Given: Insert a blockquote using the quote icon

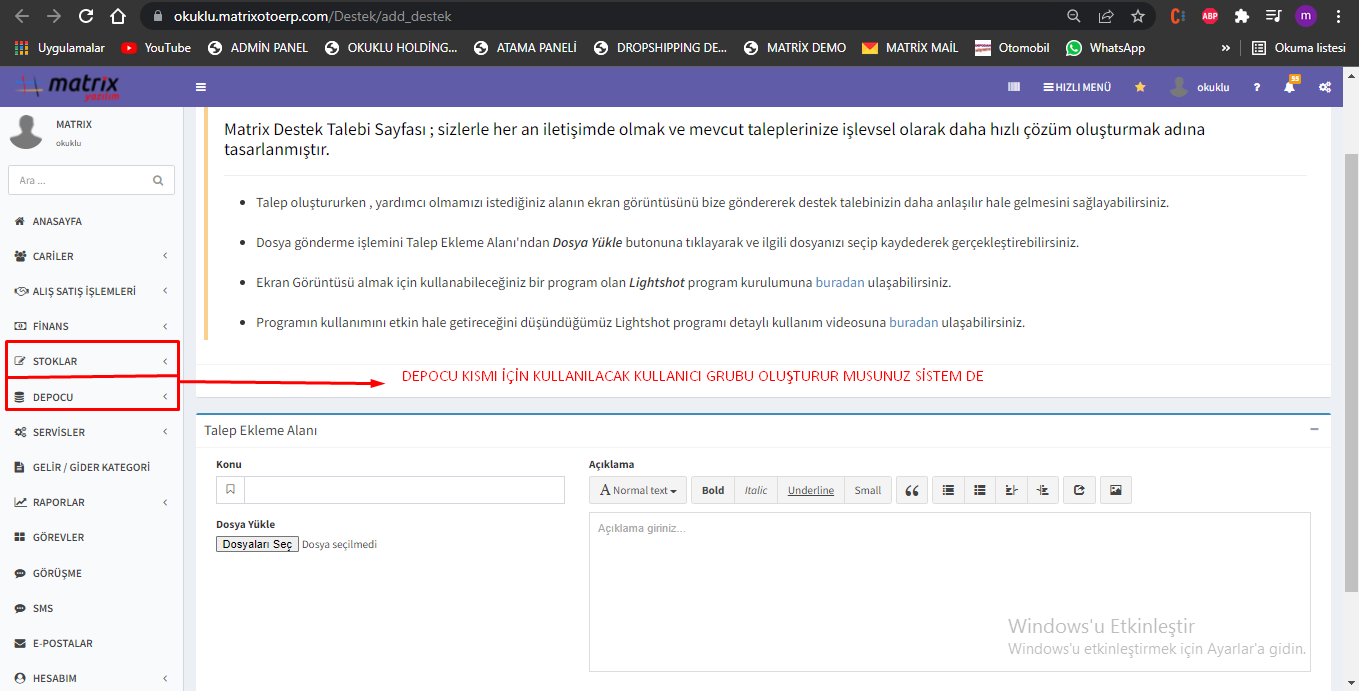Looking at the screenshot, I should tap(911, 490).
